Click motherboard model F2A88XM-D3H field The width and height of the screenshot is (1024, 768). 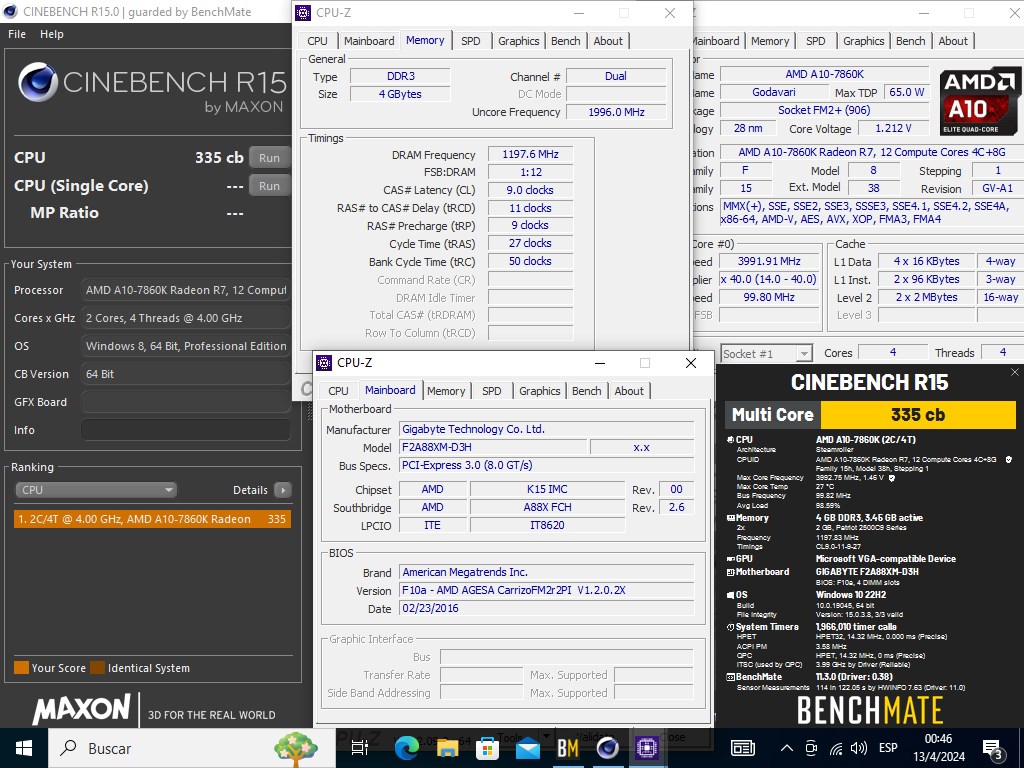pyautogui.click(x=493, y=447)
